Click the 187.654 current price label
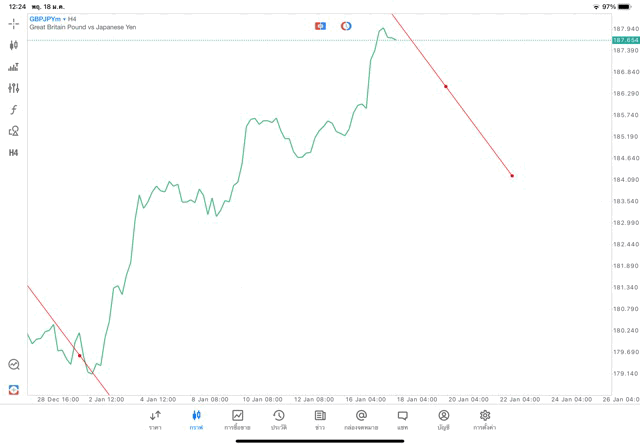 625,40
